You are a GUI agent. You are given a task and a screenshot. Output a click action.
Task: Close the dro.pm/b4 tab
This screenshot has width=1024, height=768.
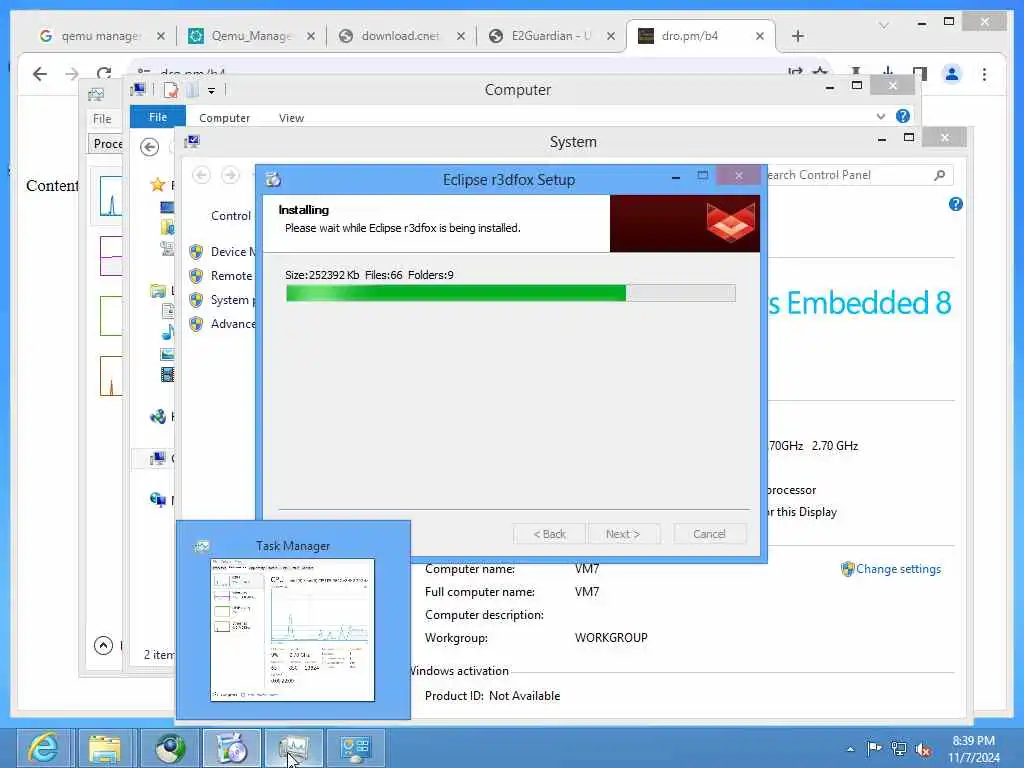click(x=760, y=36)
